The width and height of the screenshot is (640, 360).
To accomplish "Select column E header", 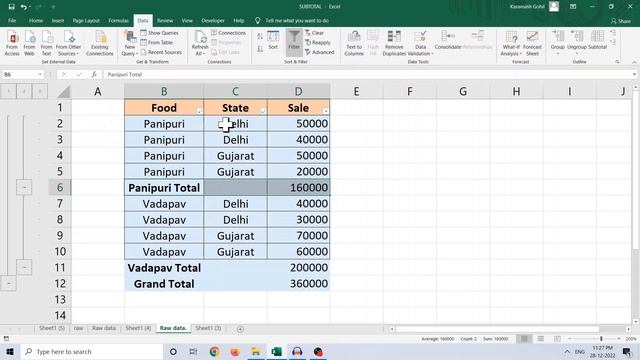I will 356,91.
